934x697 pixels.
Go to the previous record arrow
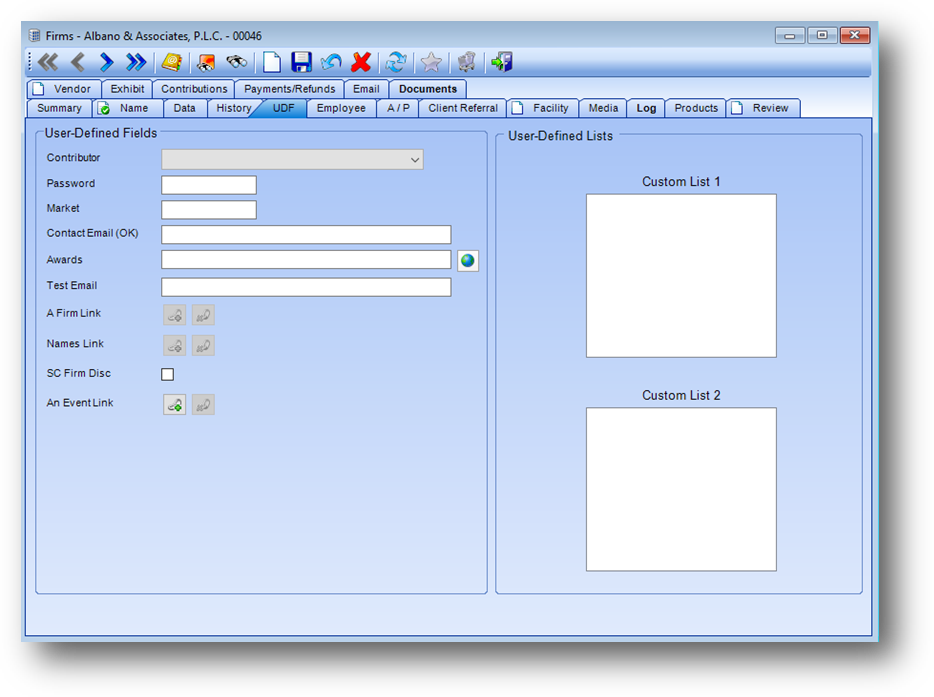click(77, 62)
